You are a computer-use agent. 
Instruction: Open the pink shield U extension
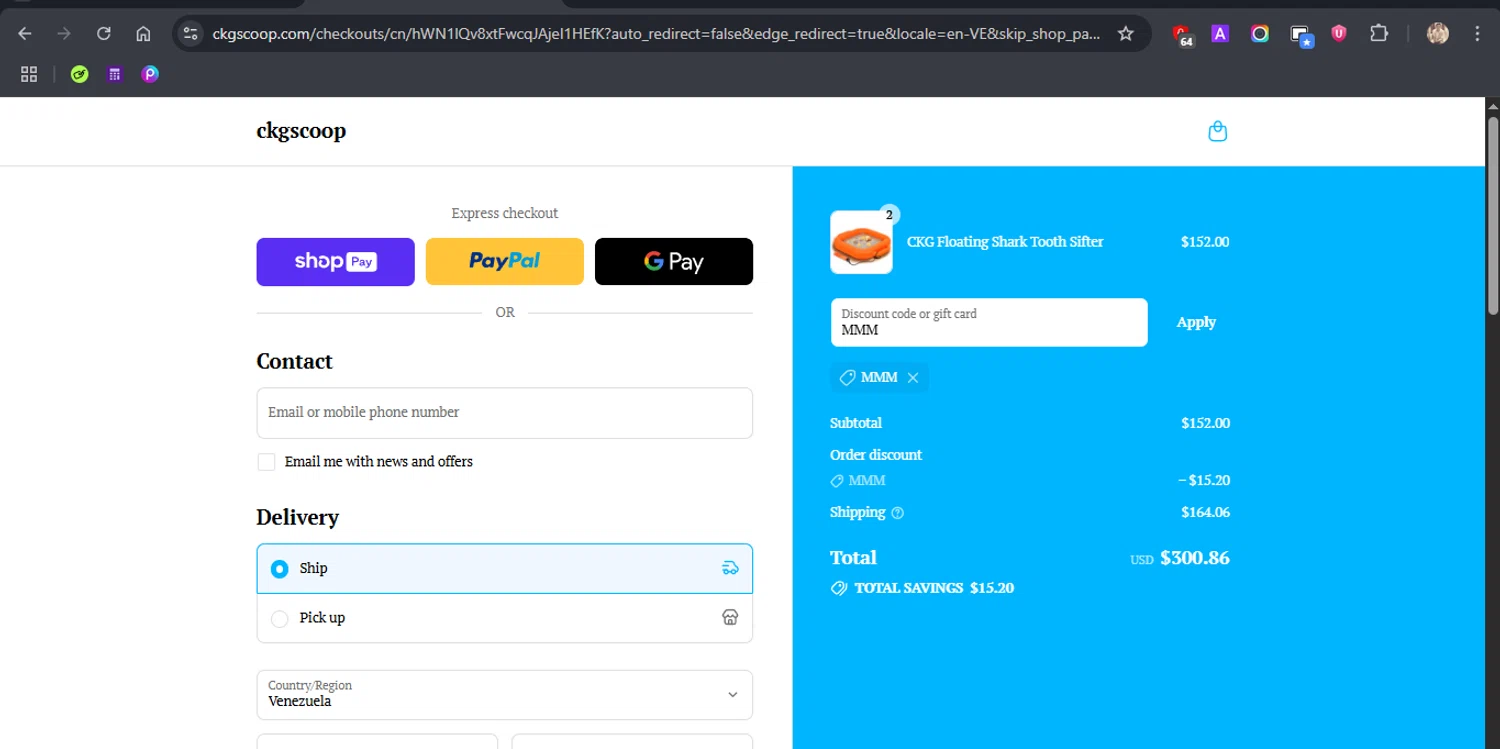click(x=1339, y=34)
